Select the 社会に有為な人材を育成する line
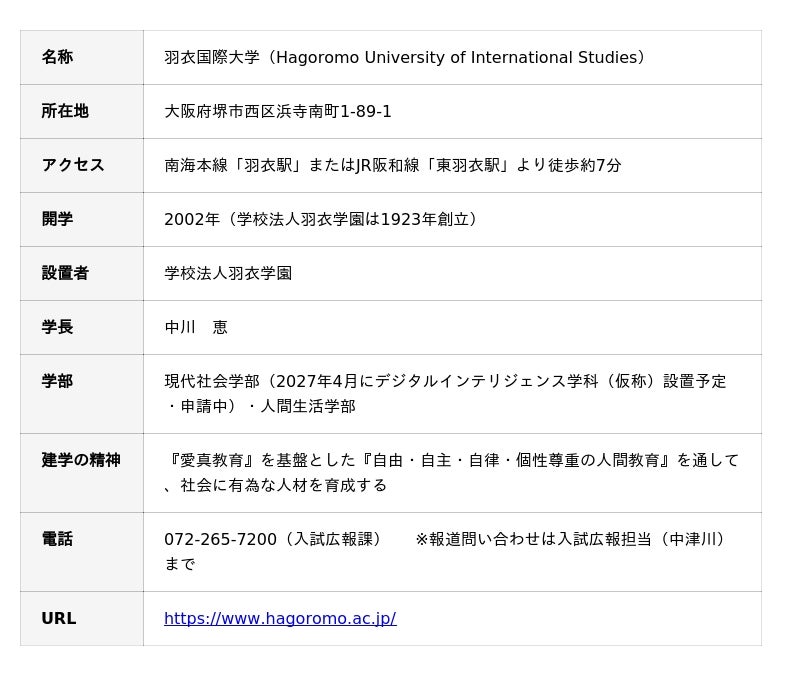Screen dimensions: 800x676 pos(284,485)
